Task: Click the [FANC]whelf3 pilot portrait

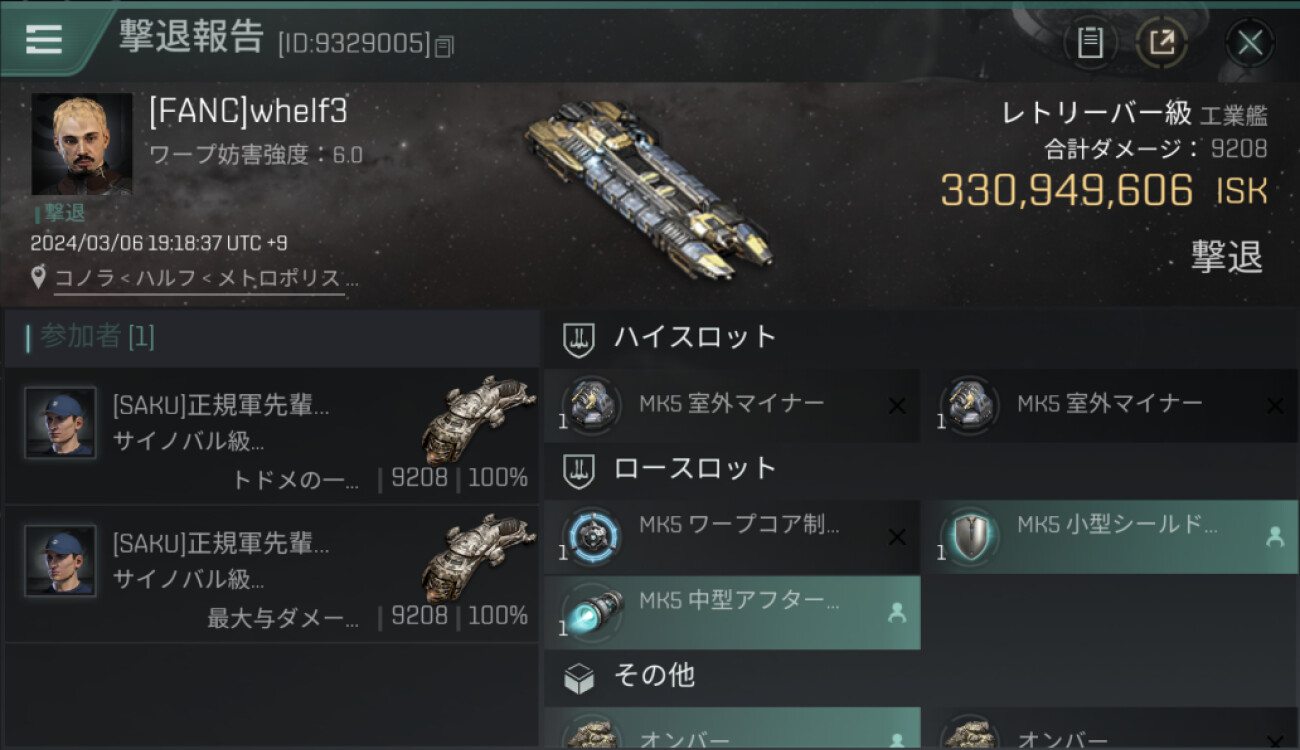Action: coord(82,143)
